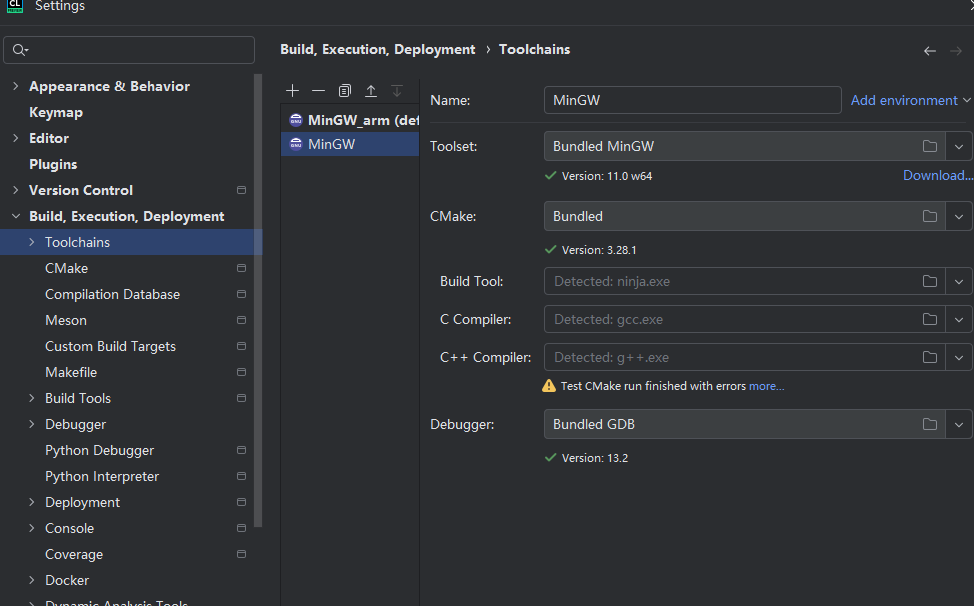Click project-level icon next to Build Tools
This screenshot has width=974, height=606.
(x=242, y=398)
